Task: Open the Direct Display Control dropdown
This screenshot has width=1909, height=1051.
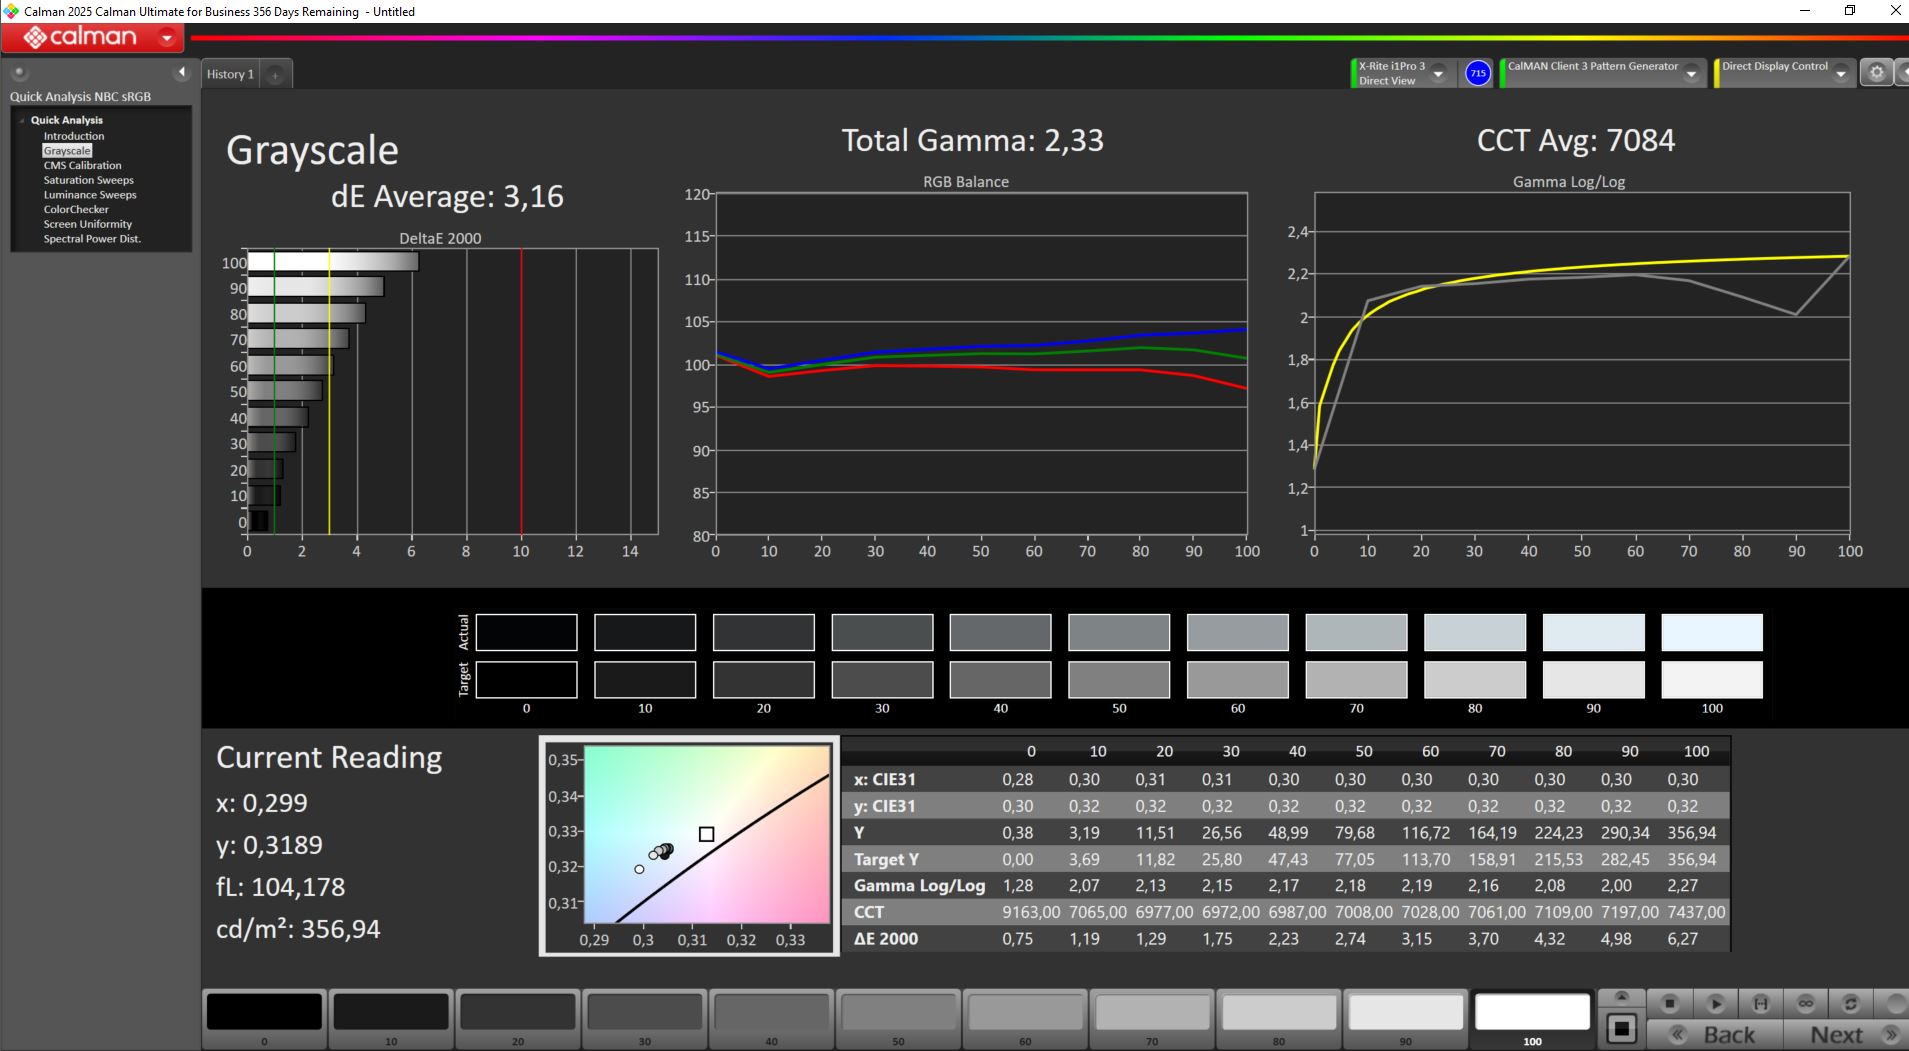Action: pyautogui.click(x=1840, y=73)
